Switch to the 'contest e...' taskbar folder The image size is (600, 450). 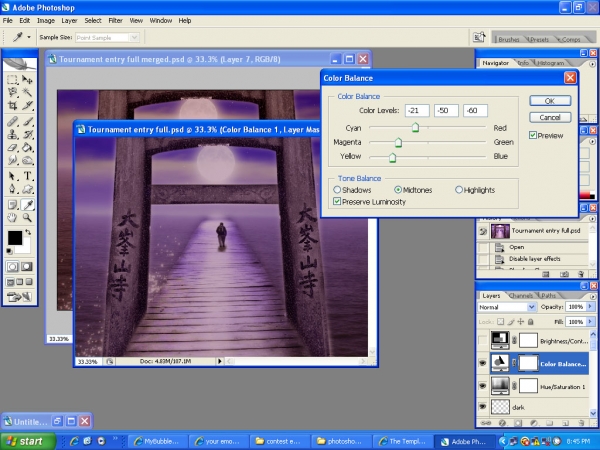279,442
